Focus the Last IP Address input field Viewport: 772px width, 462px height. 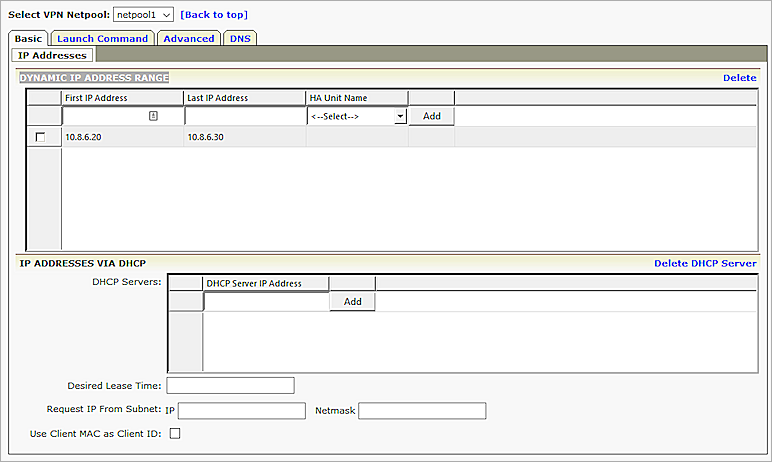click(244, 116)
